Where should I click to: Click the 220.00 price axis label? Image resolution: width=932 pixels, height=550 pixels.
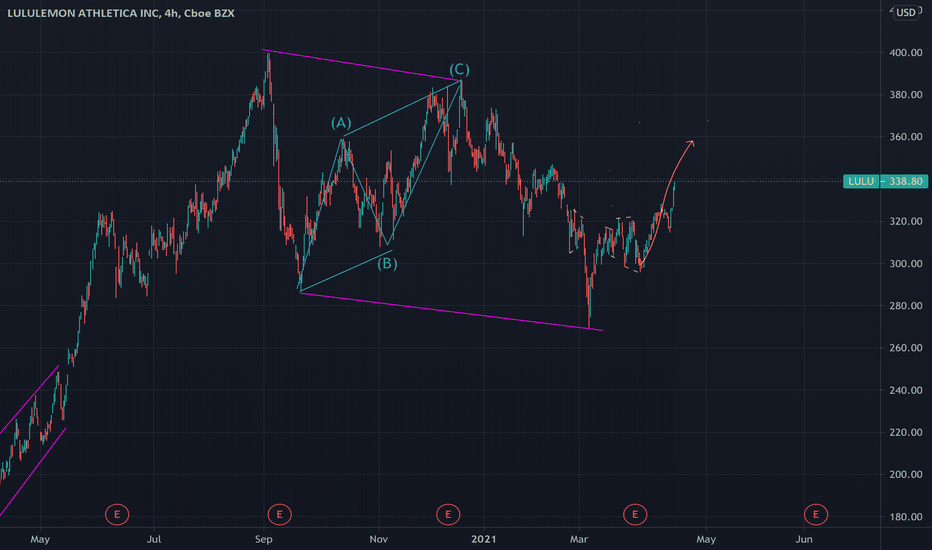click(906, 432)
